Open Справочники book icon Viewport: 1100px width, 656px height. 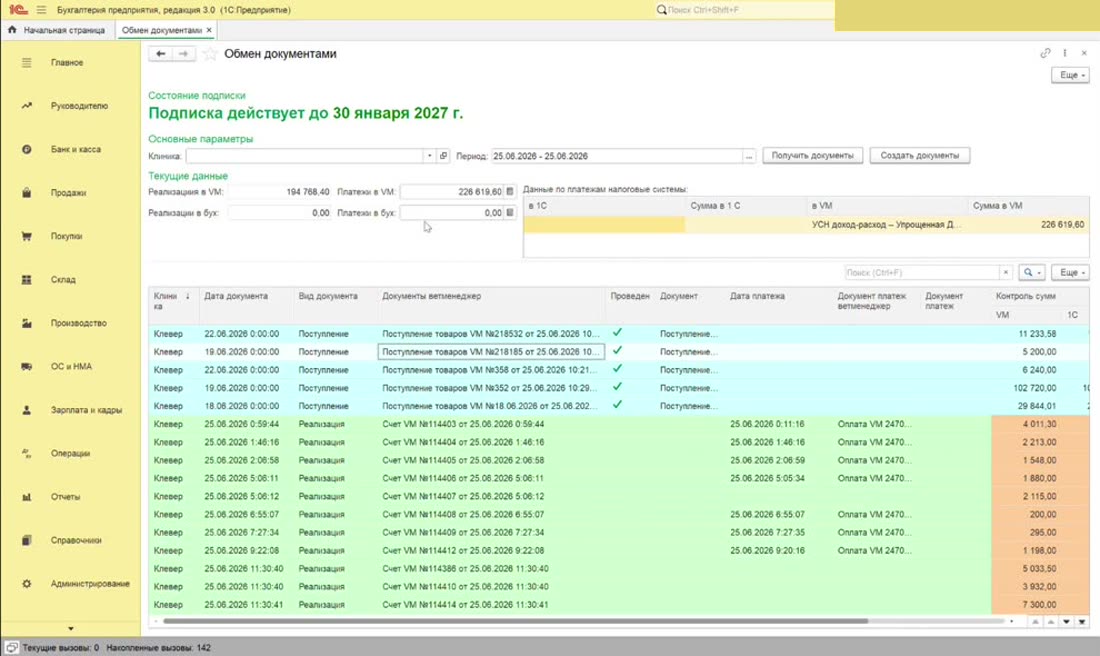tap(27, 540)
